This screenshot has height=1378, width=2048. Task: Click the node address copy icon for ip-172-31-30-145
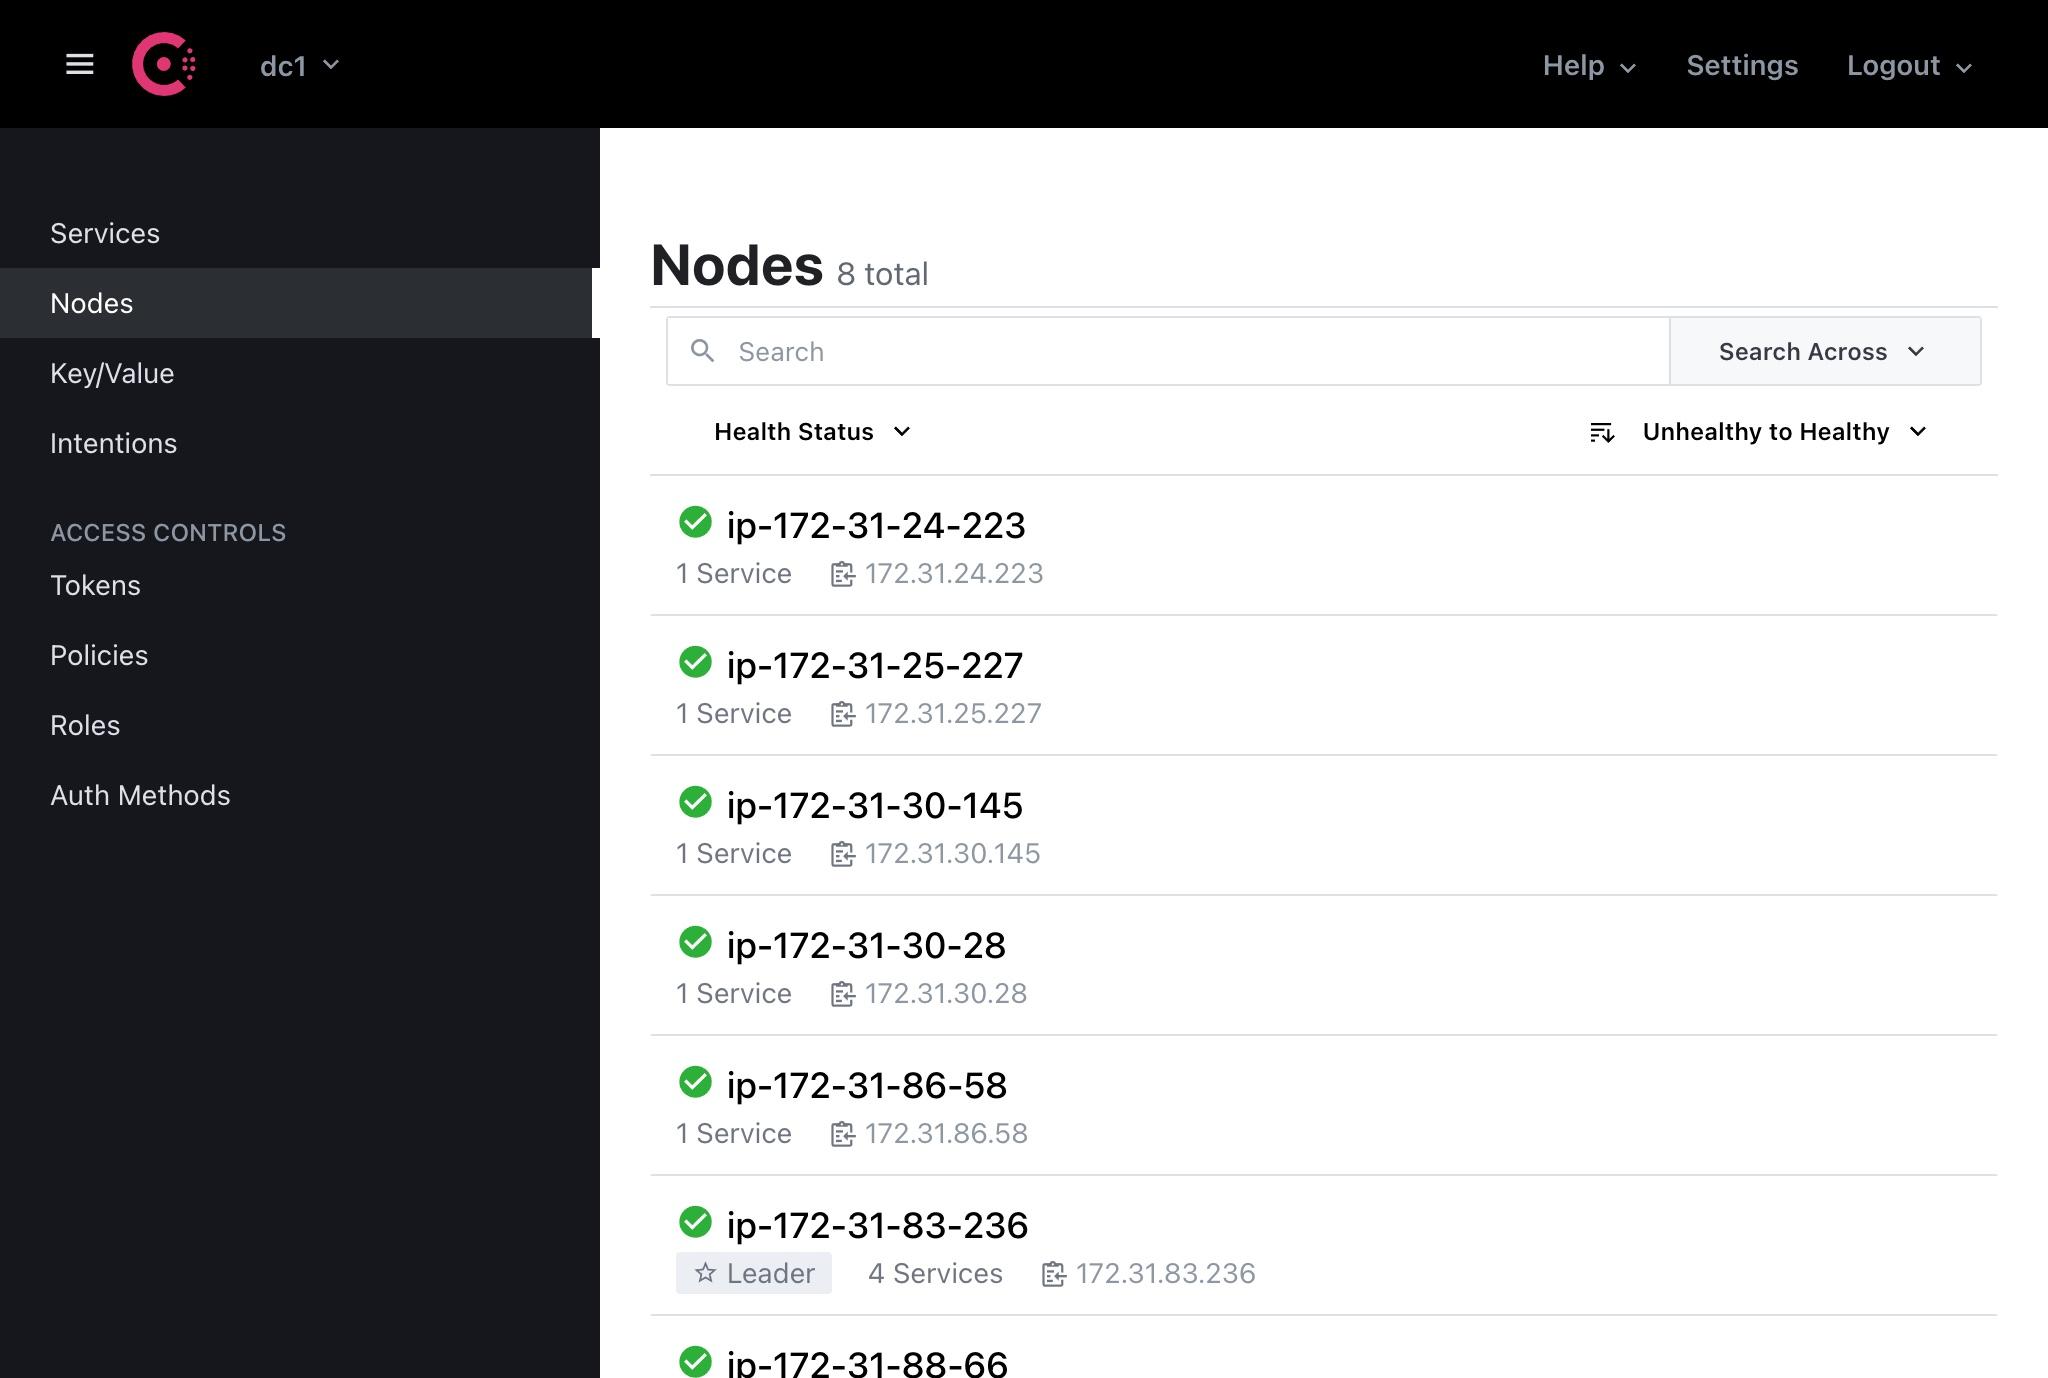pos(839,852)
